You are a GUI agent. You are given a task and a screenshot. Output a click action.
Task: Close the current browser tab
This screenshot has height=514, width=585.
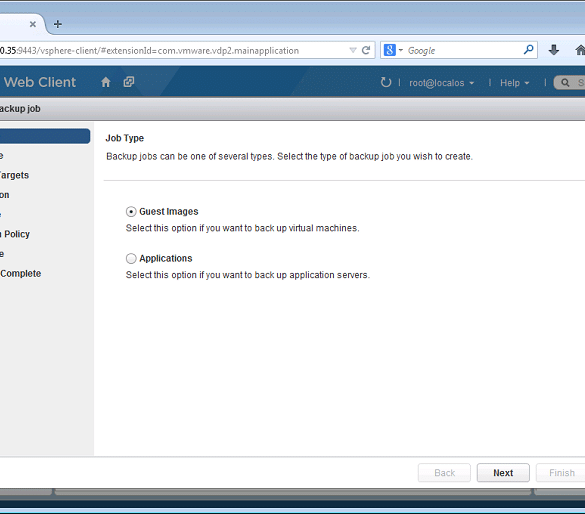click(33, 24)
